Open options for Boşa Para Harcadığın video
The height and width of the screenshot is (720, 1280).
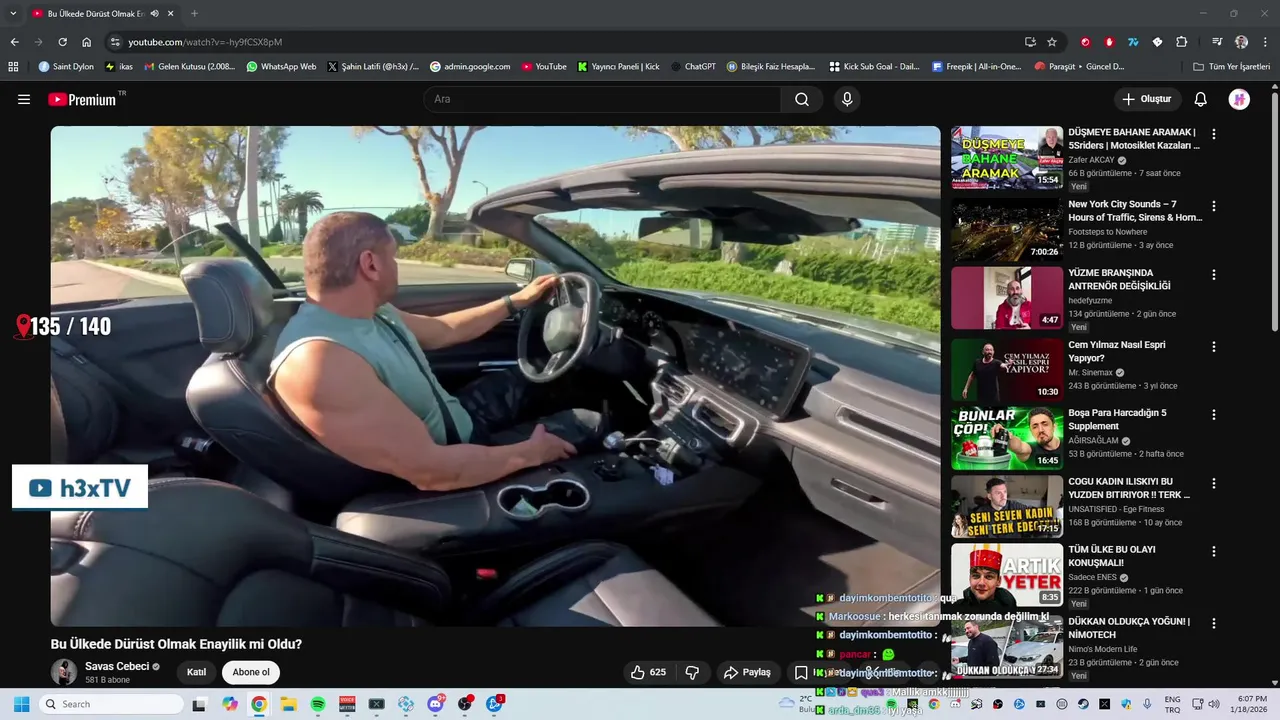pyautogui.click(x=1214, y=415)
